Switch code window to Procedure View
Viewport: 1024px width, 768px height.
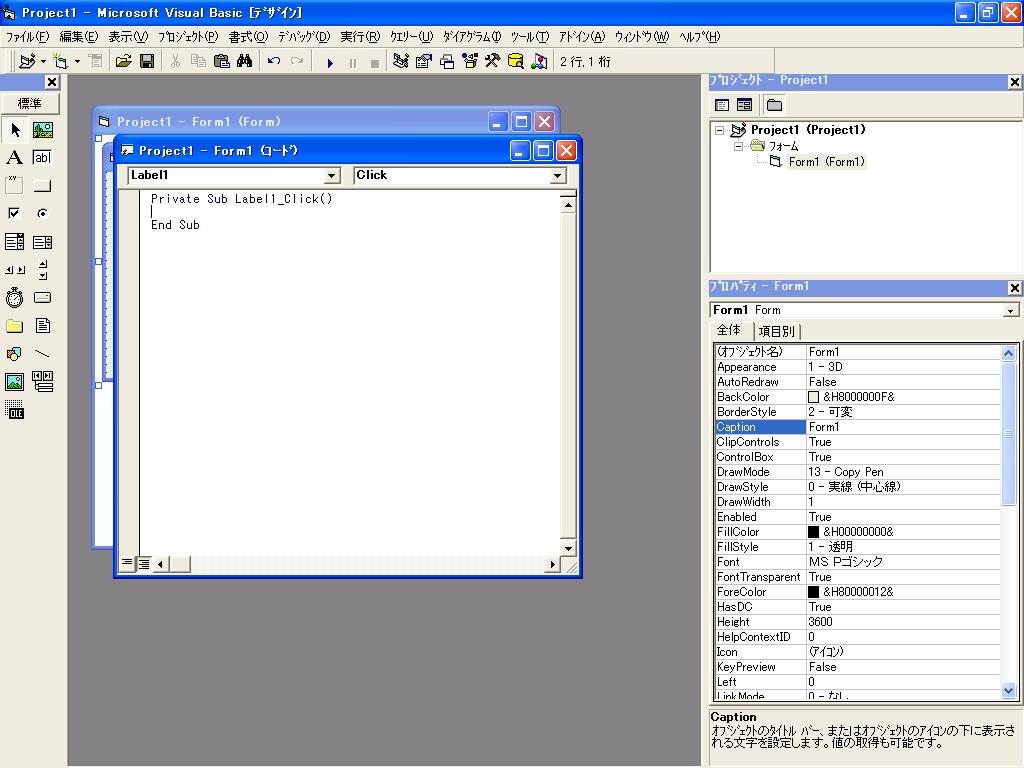click(127, 562)
